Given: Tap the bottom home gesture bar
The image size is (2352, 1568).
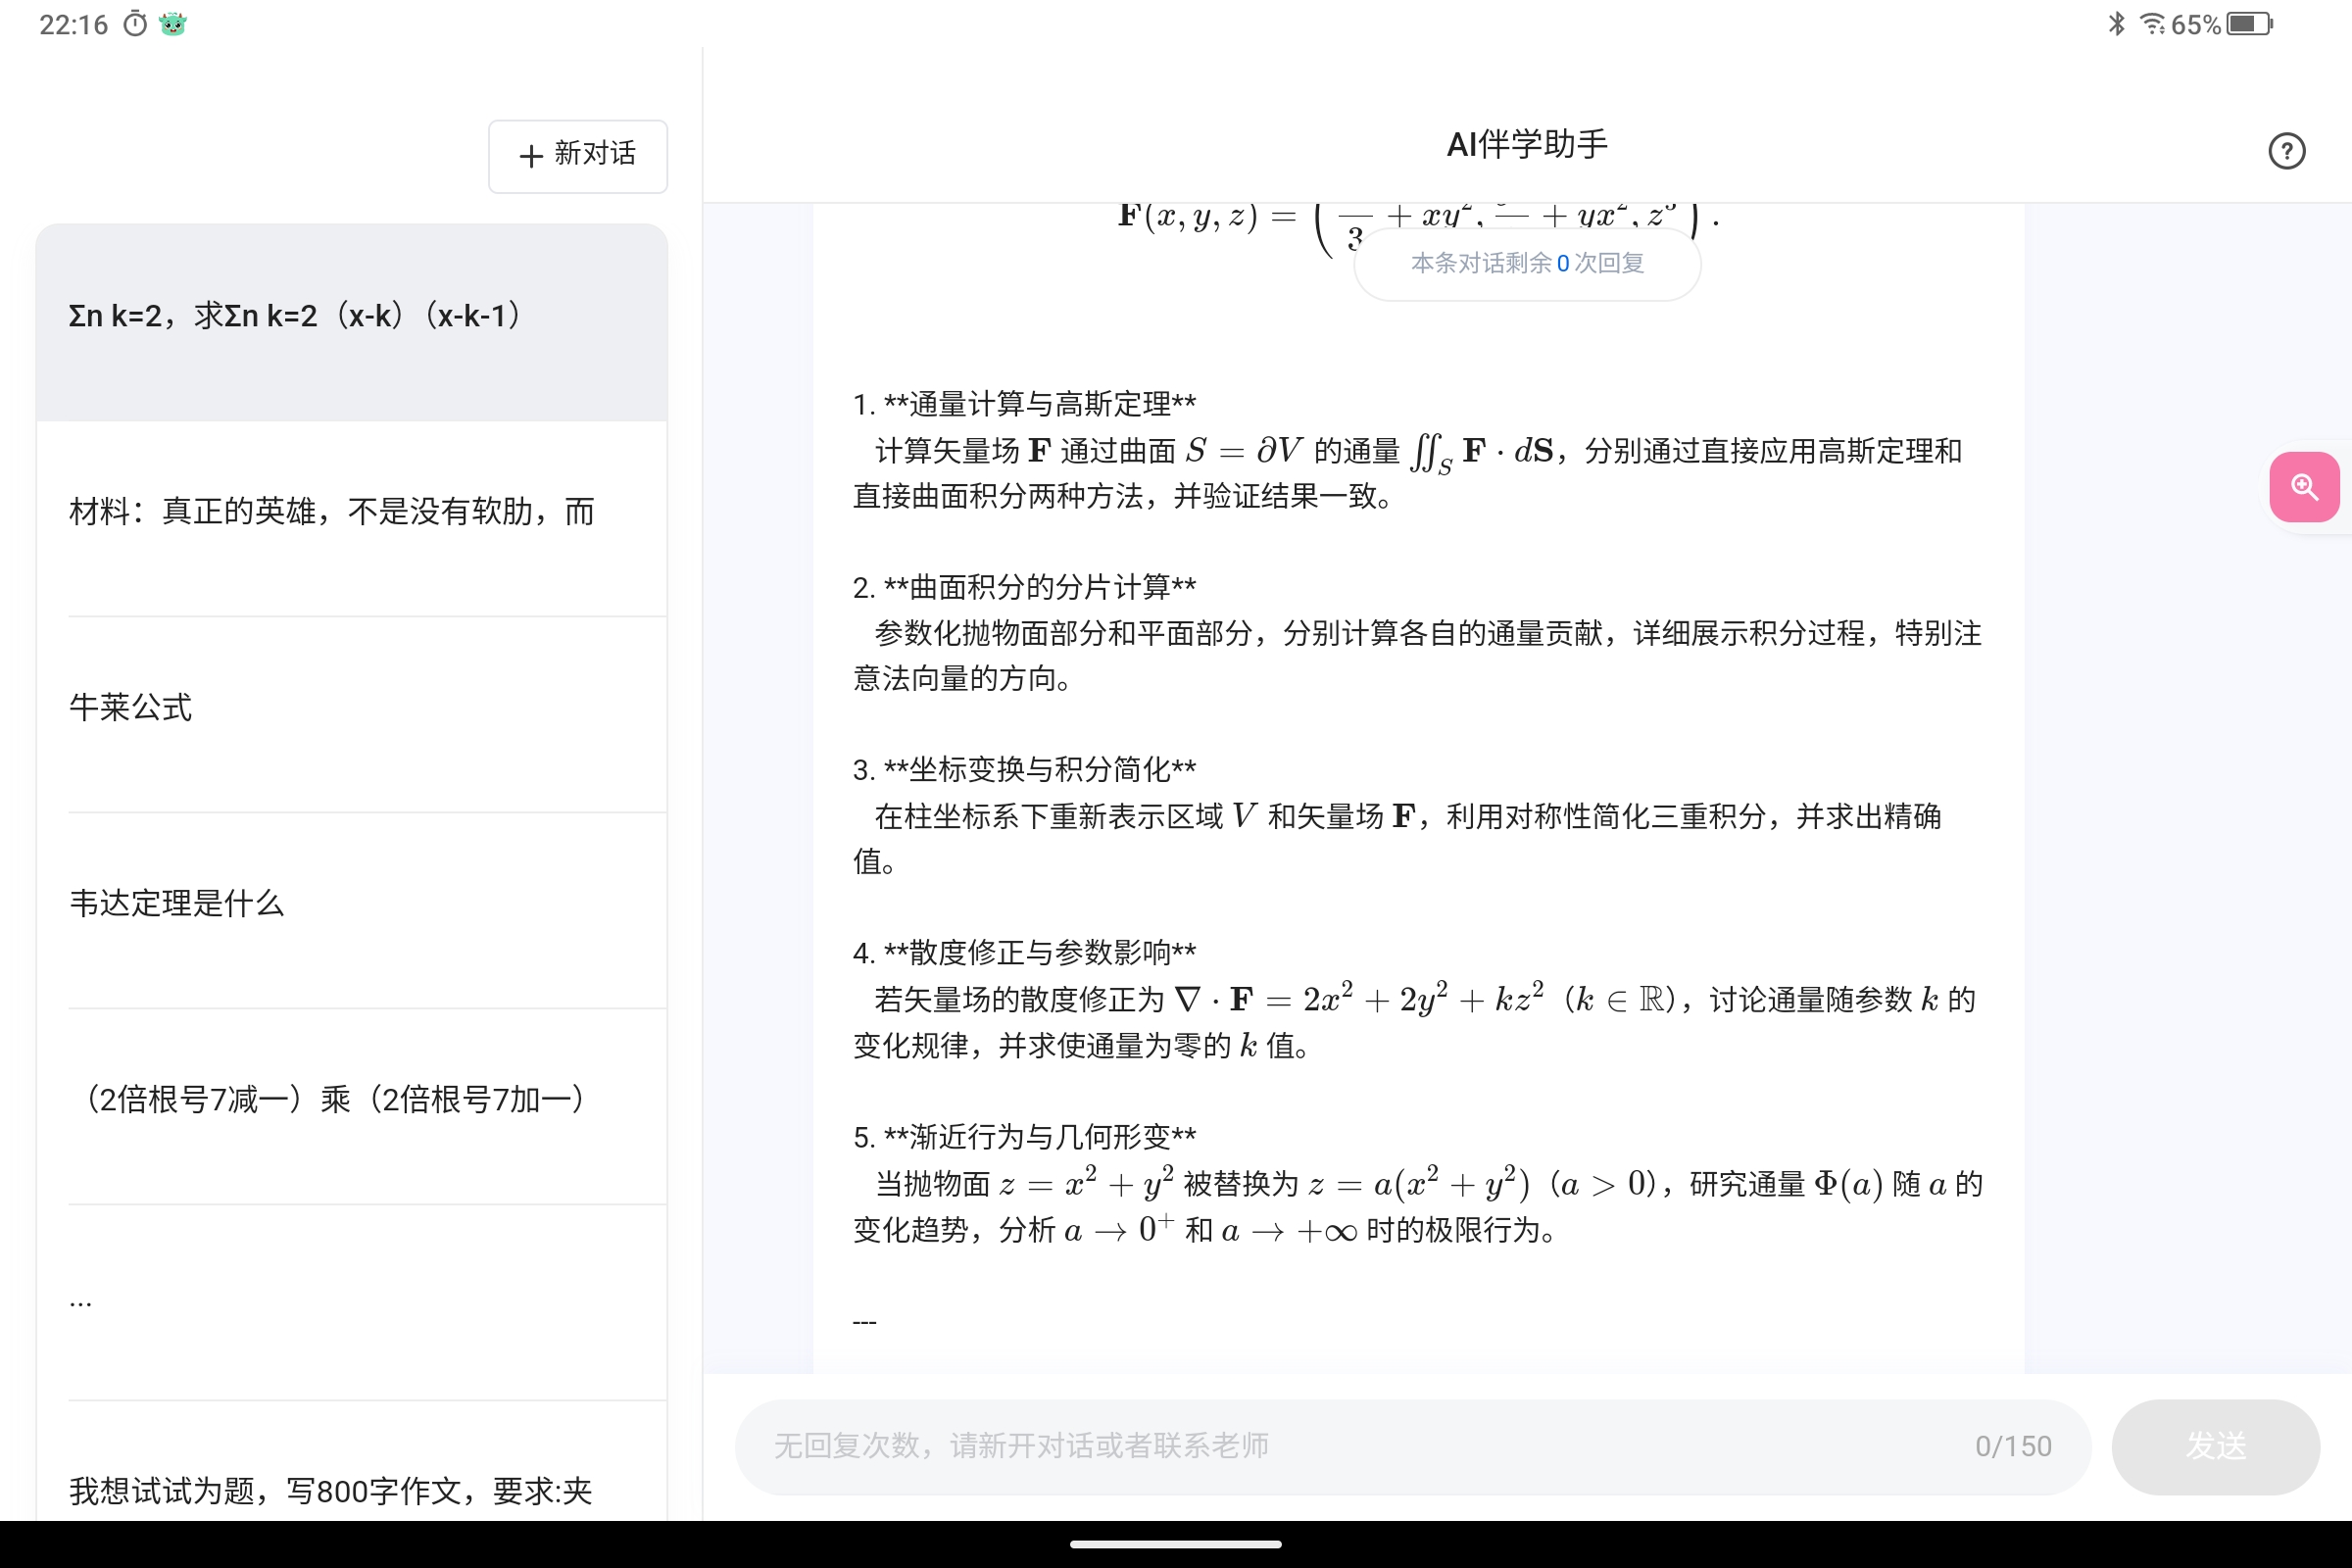Looking at the screenshot, I should pos(1176,1544).
